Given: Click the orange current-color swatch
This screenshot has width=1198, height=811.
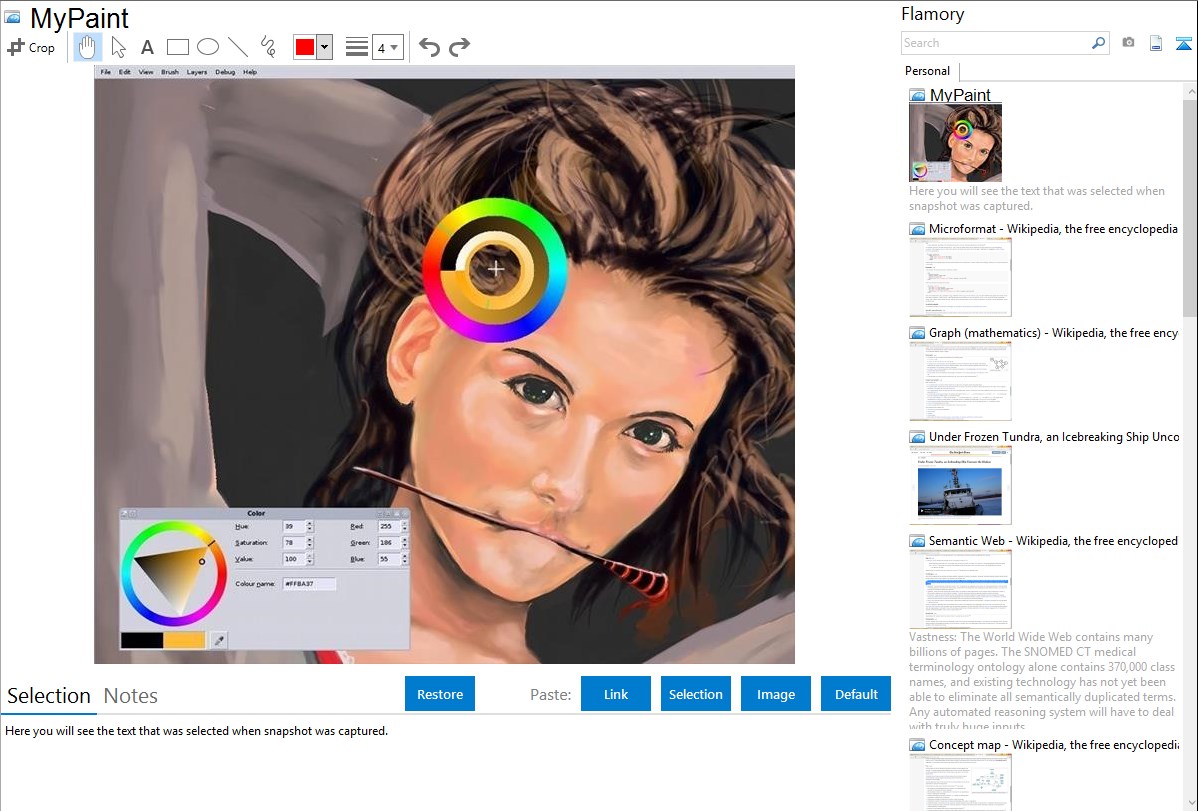Looking at the screenshot, I should coord(184,641).
